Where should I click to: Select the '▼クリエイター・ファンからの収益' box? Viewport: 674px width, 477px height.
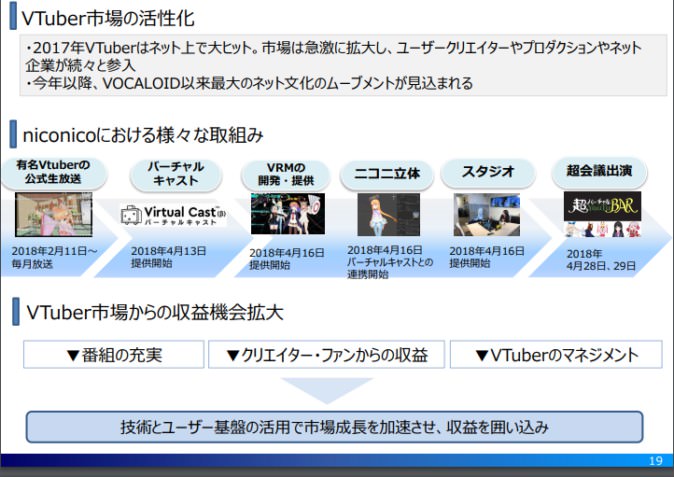(326, 355)
